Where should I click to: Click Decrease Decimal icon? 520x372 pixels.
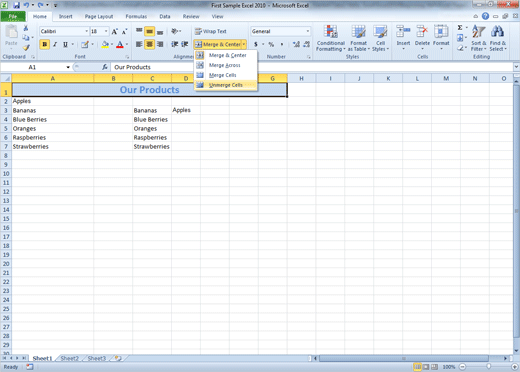[307, 44]
